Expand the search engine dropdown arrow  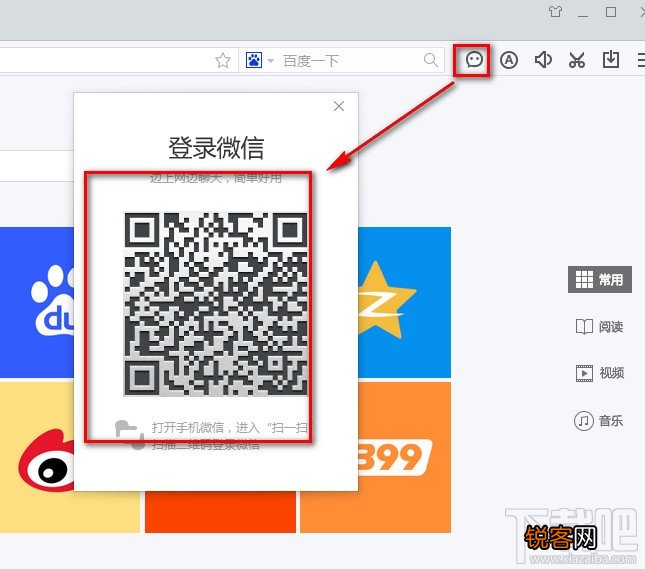tap(271, 61)
